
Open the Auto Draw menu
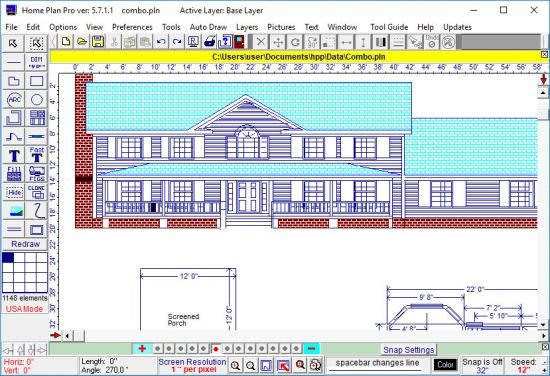208,27
